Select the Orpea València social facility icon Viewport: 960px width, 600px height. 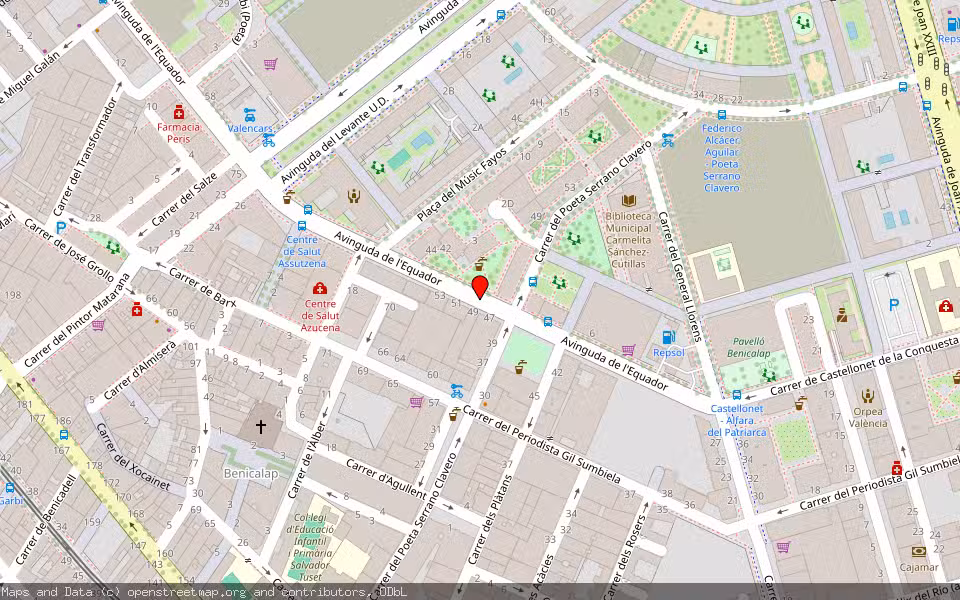tap(868, 396)
